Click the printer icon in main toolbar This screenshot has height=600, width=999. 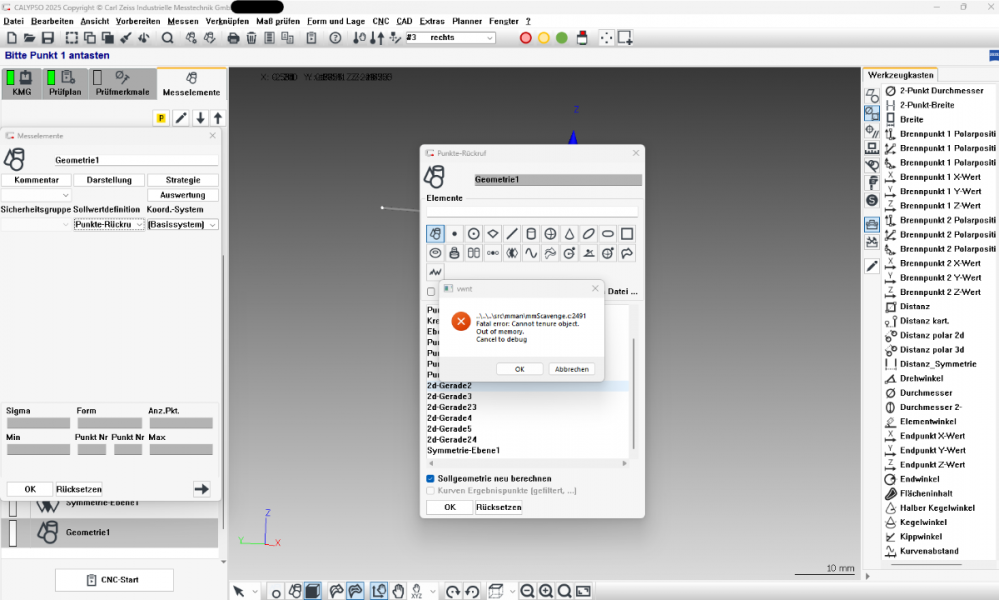click(233, 38)
